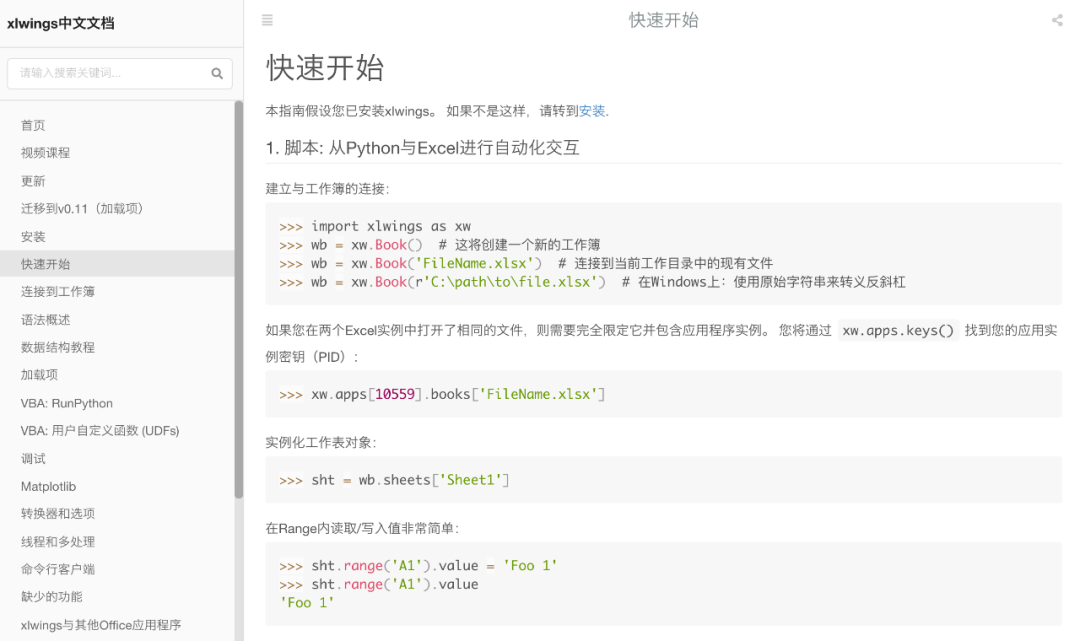The image size is (1080, 641).
Task: Go to 视频课程 in the sidebar
Action: pos(45,153)
